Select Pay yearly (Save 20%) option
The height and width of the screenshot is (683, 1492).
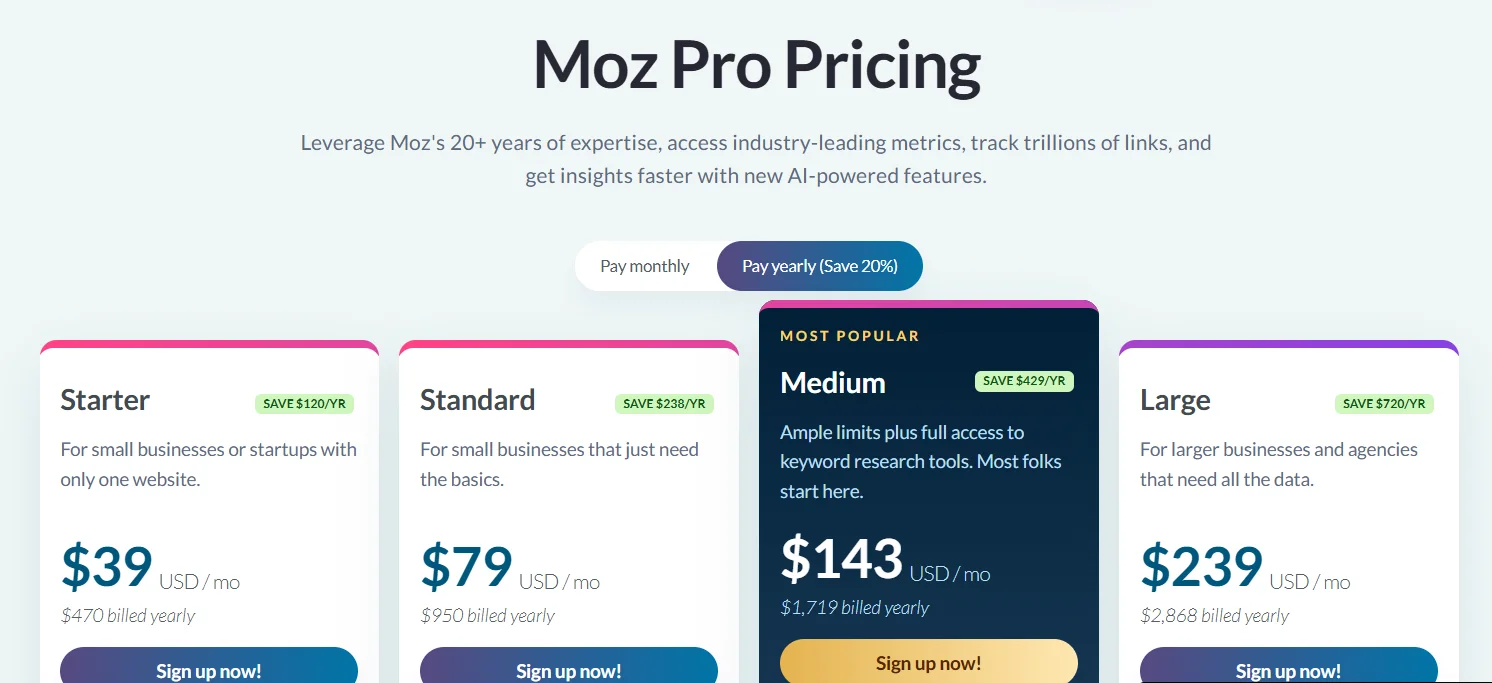click(819, 266)
